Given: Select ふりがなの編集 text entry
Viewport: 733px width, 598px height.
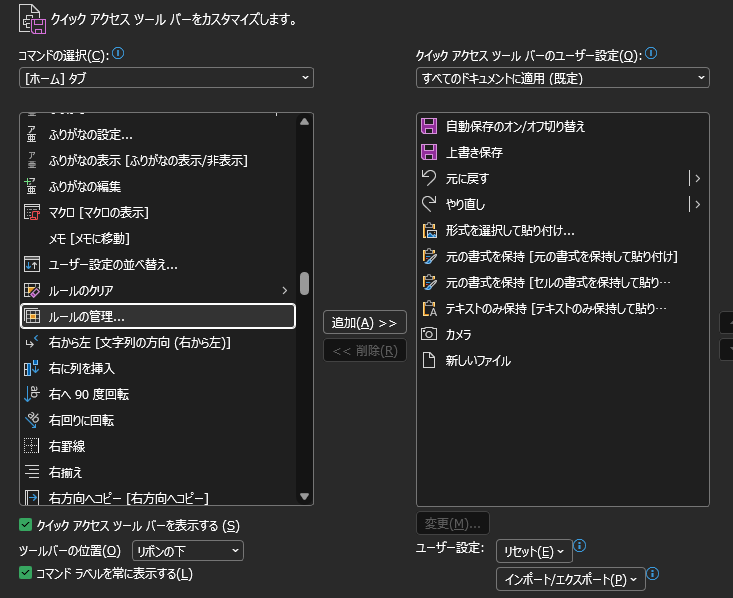Looking at the screenshot, I should 85,187.
